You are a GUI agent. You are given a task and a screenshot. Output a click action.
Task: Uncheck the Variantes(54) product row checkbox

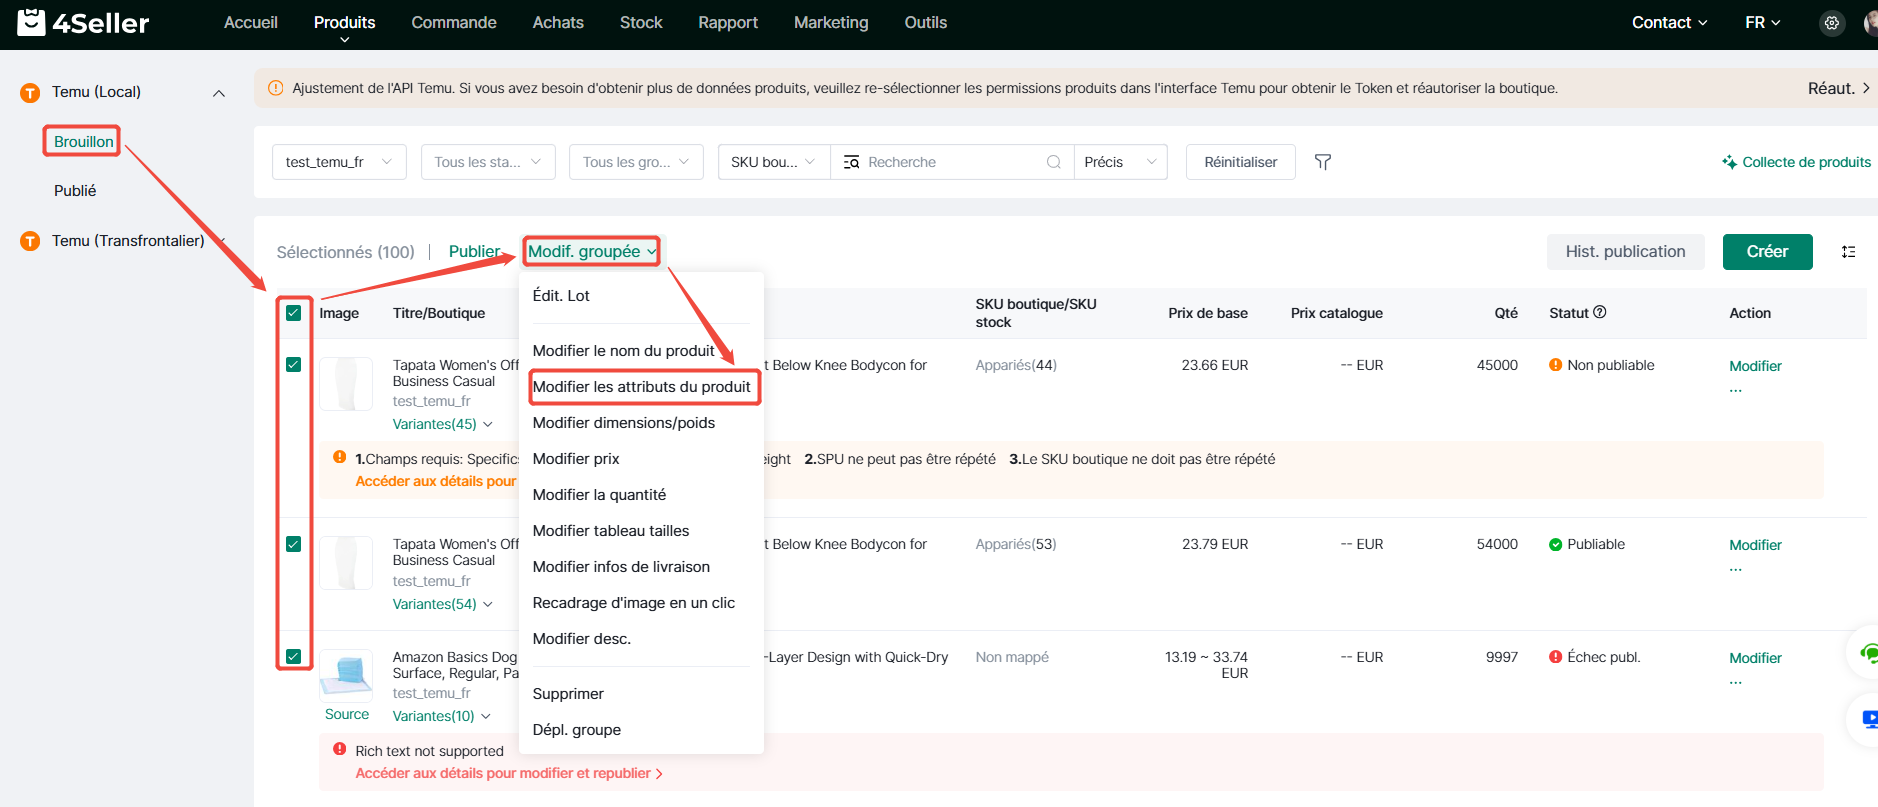pos(293,544)
